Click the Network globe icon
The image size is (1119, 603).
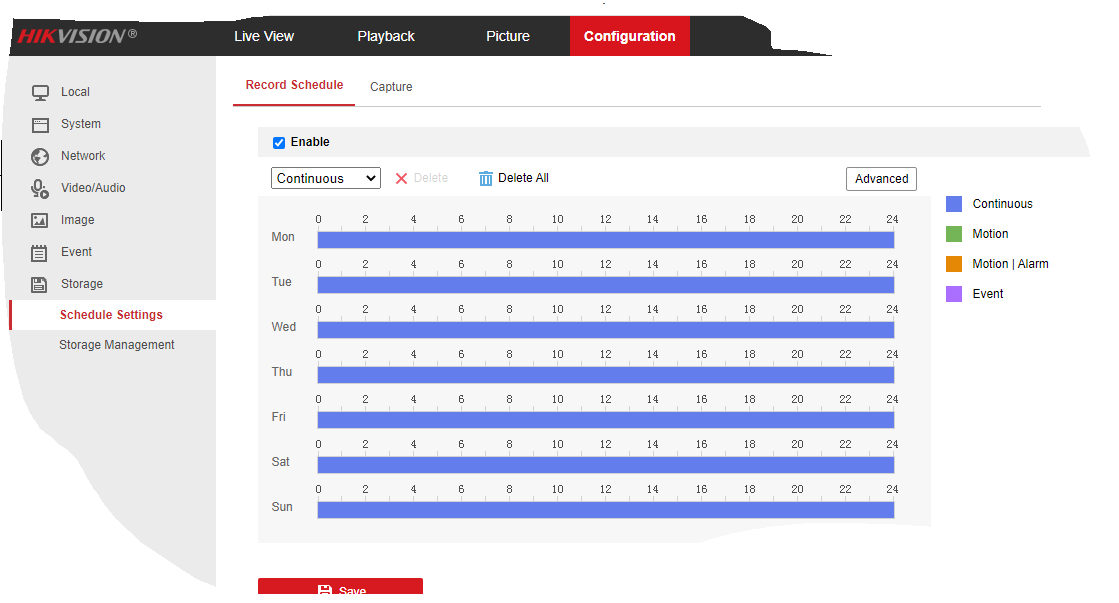click(40, 157)
